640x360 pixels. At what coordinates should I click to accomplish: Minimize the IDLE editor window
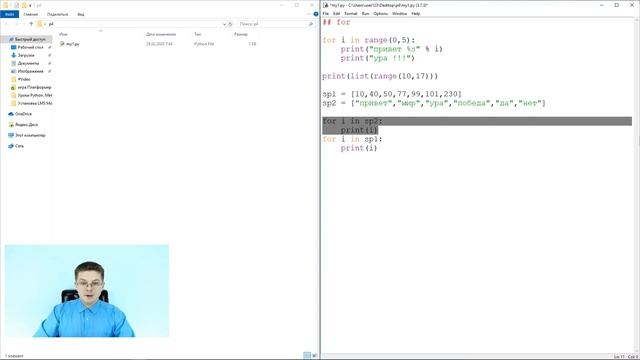[x=602, y=5]
